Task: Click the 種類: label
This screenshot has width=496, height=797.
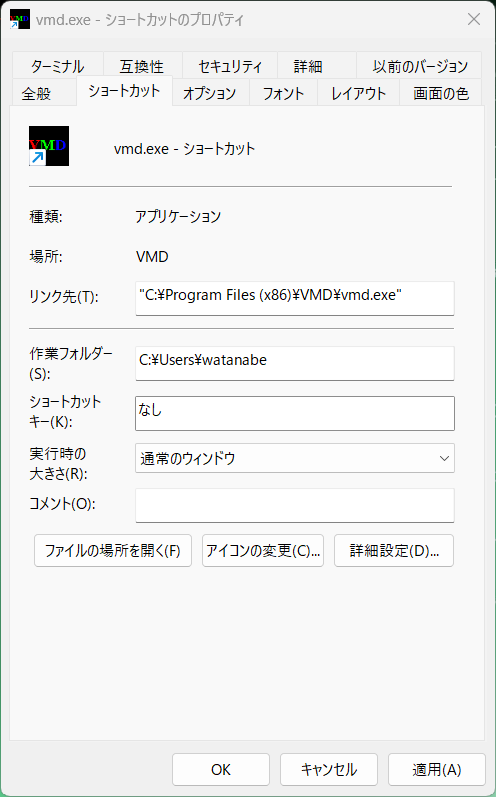Action: point(46,217)
